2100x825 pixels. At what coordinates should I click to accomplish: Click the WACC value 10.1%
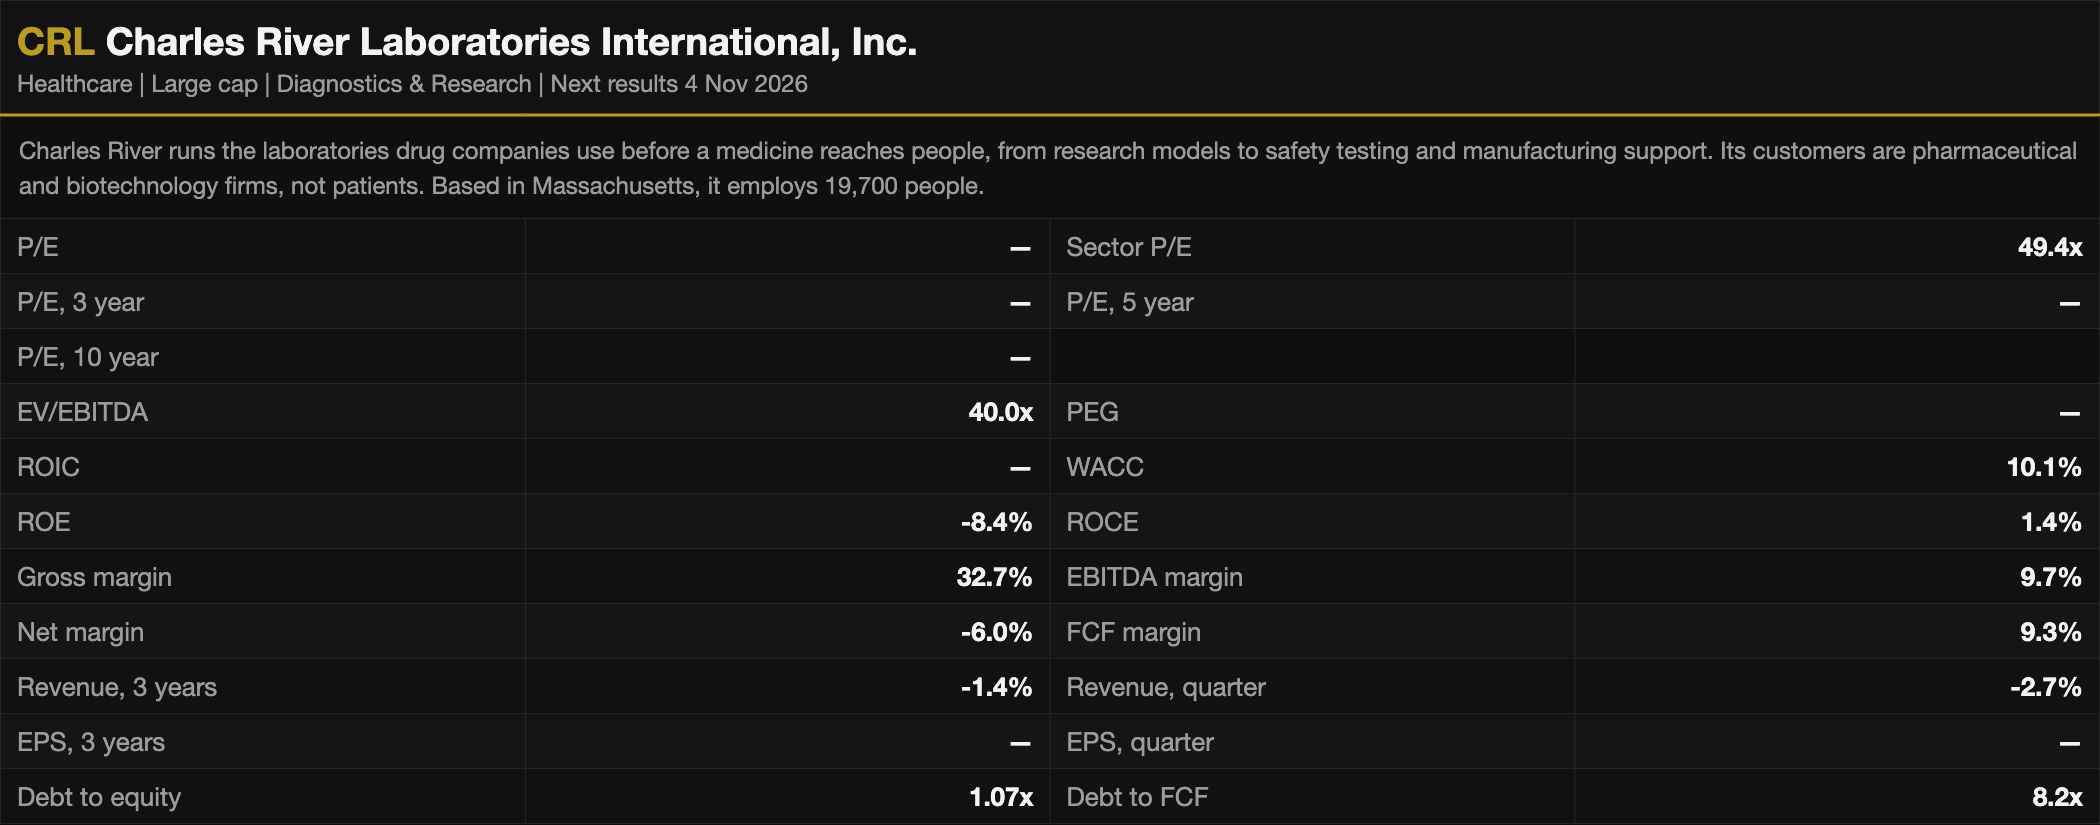coord(2044,467)
